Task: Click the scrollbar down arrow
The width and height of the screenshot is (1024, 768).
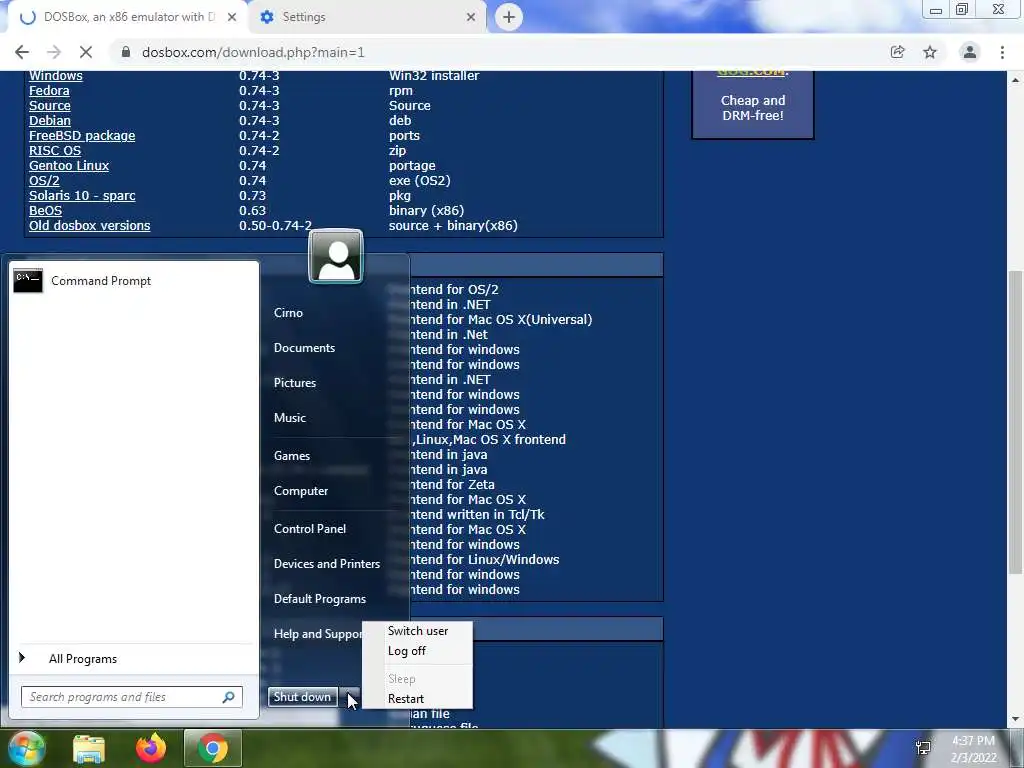Action: click(x=1015, y=720)
